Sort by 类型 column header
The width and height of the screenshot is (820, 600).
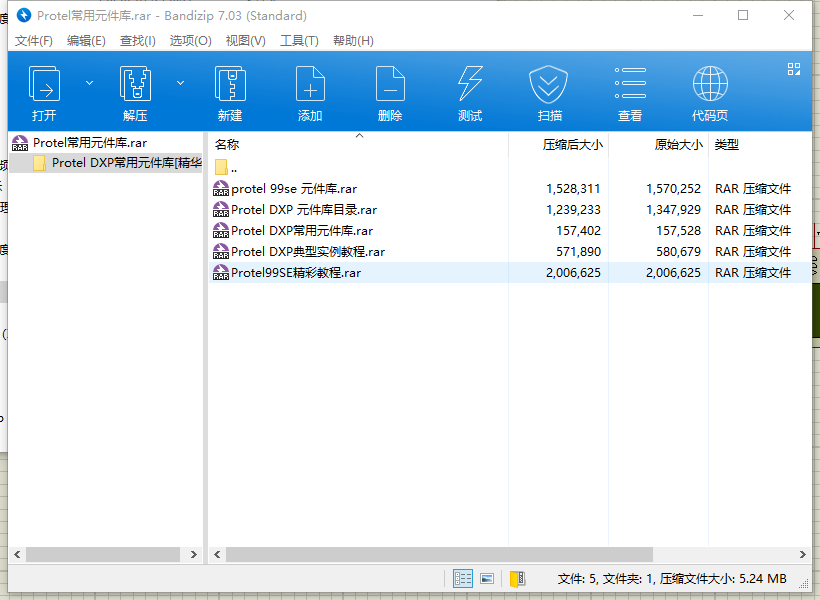(x=760, y=144)
